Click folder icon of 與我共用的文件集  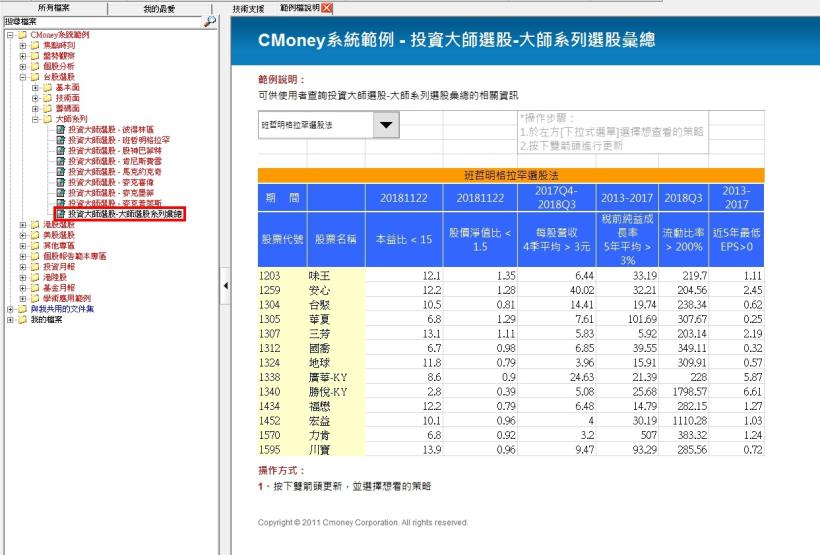22,309
